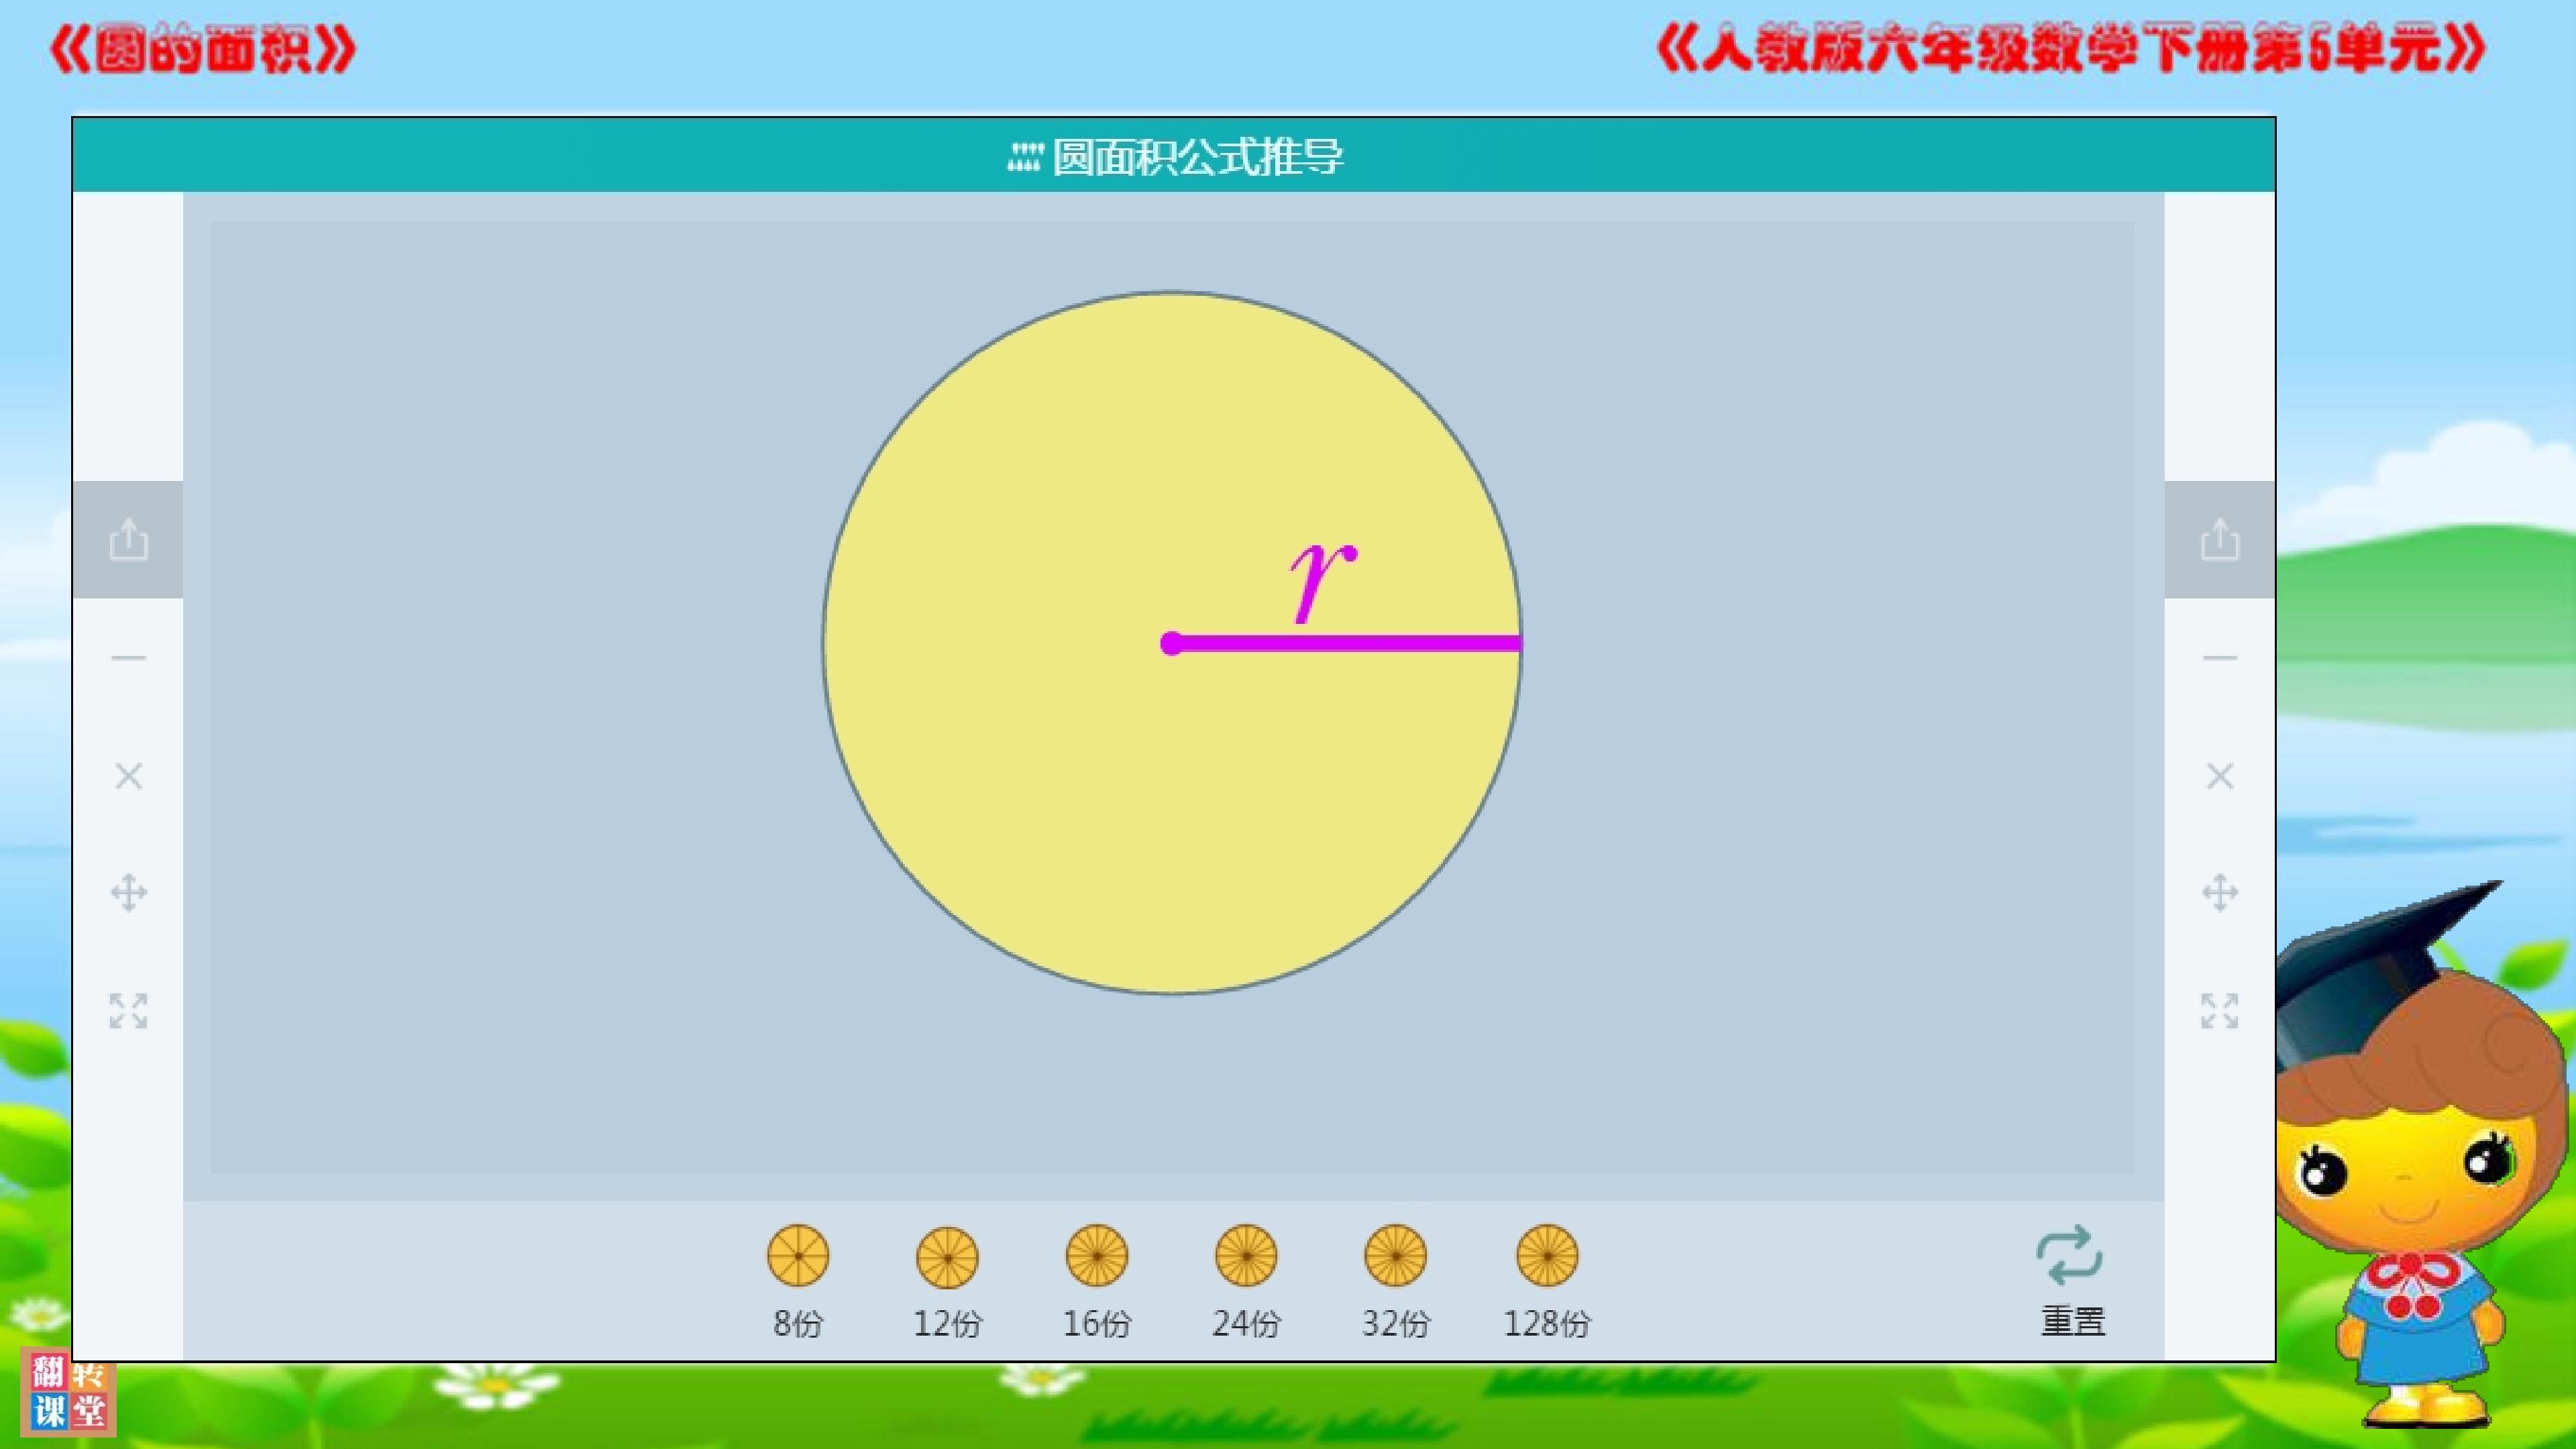Click the left sidebar share icon
Image resolution: width=2576 pixels, height=1449 pixels.
tap(129, 540)
